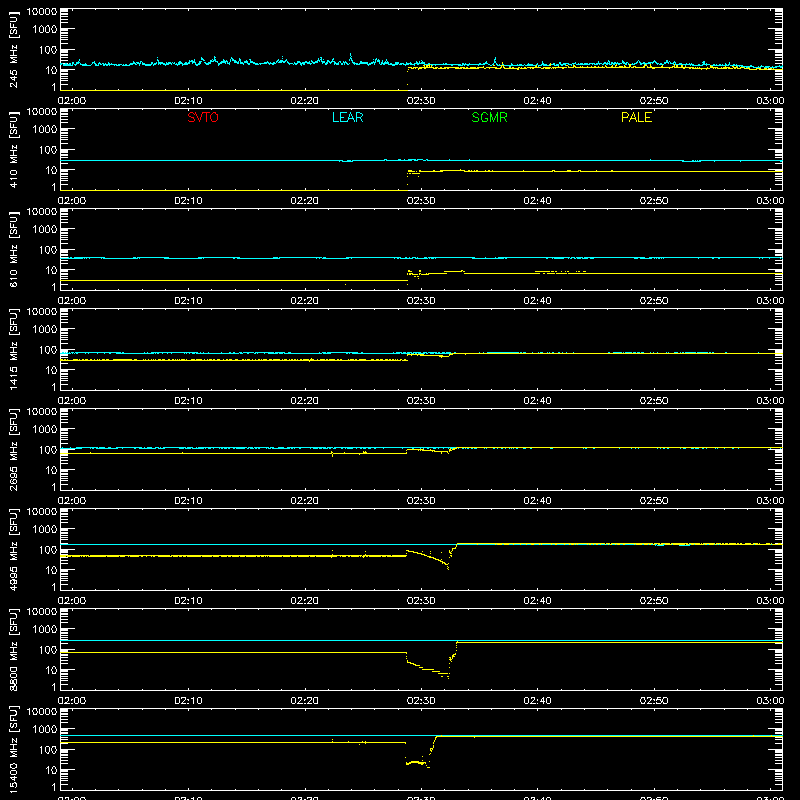Click the 8800 MHz [SFU] axis label
800x800 pixels.
point(13,650)
